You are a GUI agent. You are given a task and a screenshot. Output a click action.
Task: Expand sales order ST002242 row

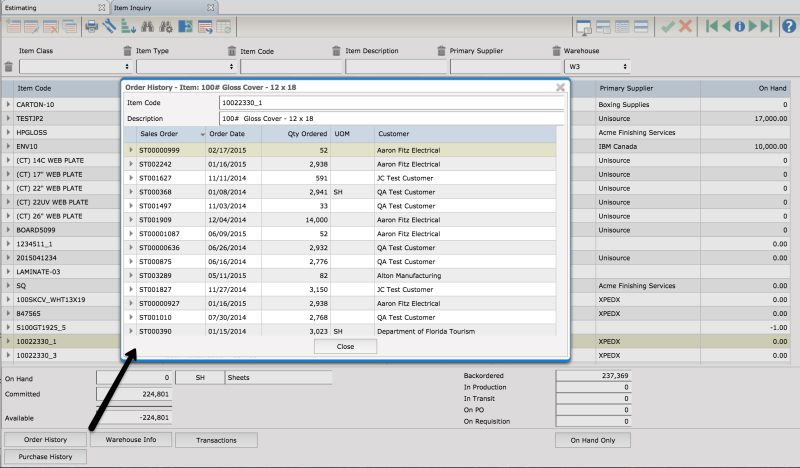[x=131, y=164]
